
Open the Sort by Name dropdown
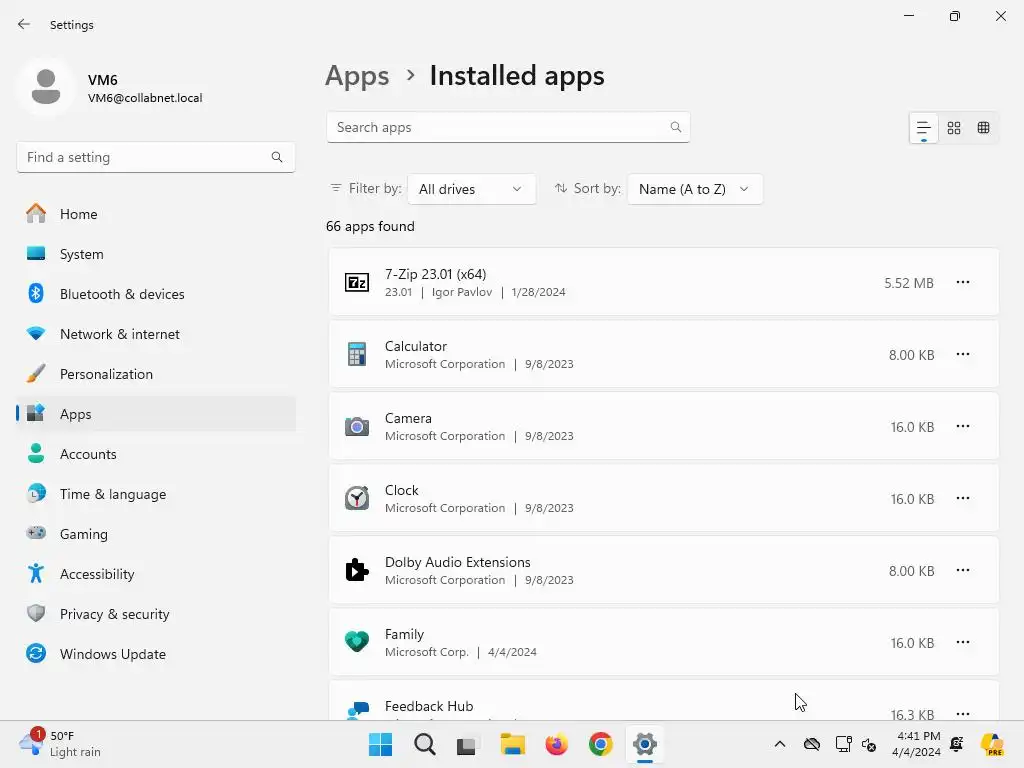click(x=694, y=189)
